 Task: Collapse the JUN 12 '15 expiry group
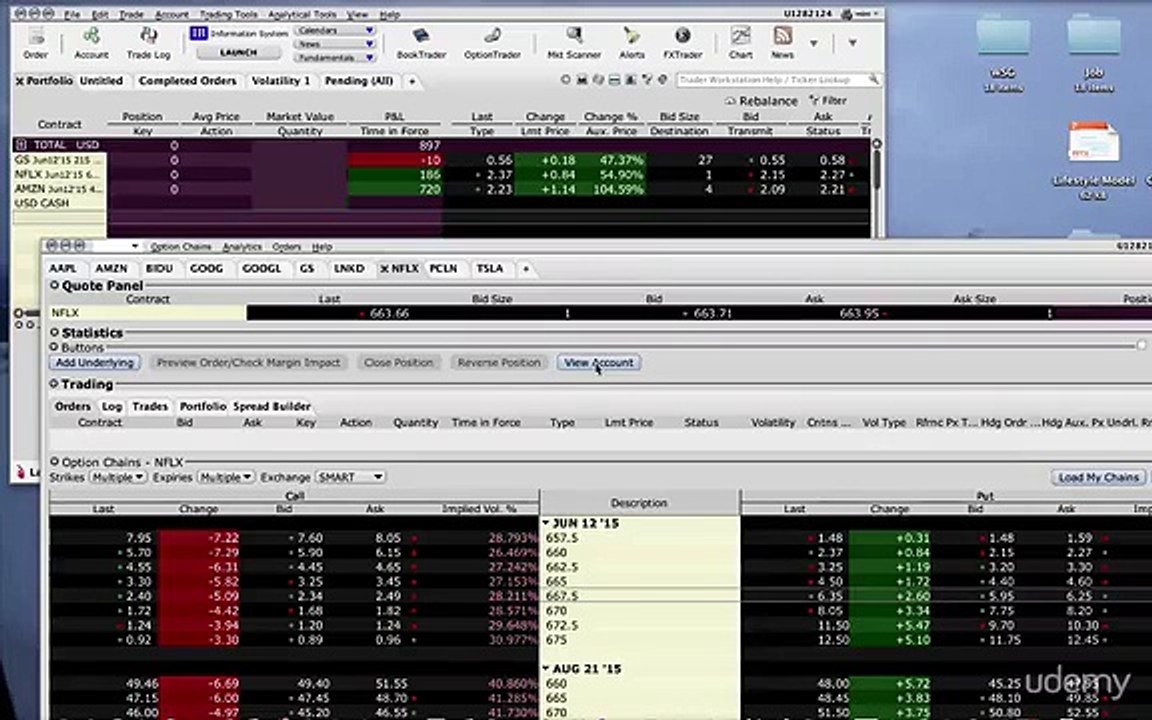546,523
